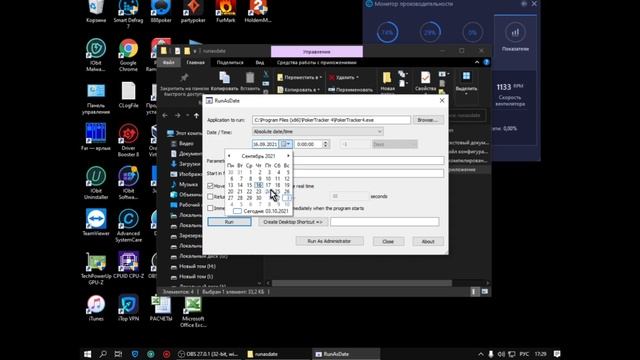Click Копировать icon in Explorer ribbon
This screenshot has width=640, height=360.
point(224,81)
